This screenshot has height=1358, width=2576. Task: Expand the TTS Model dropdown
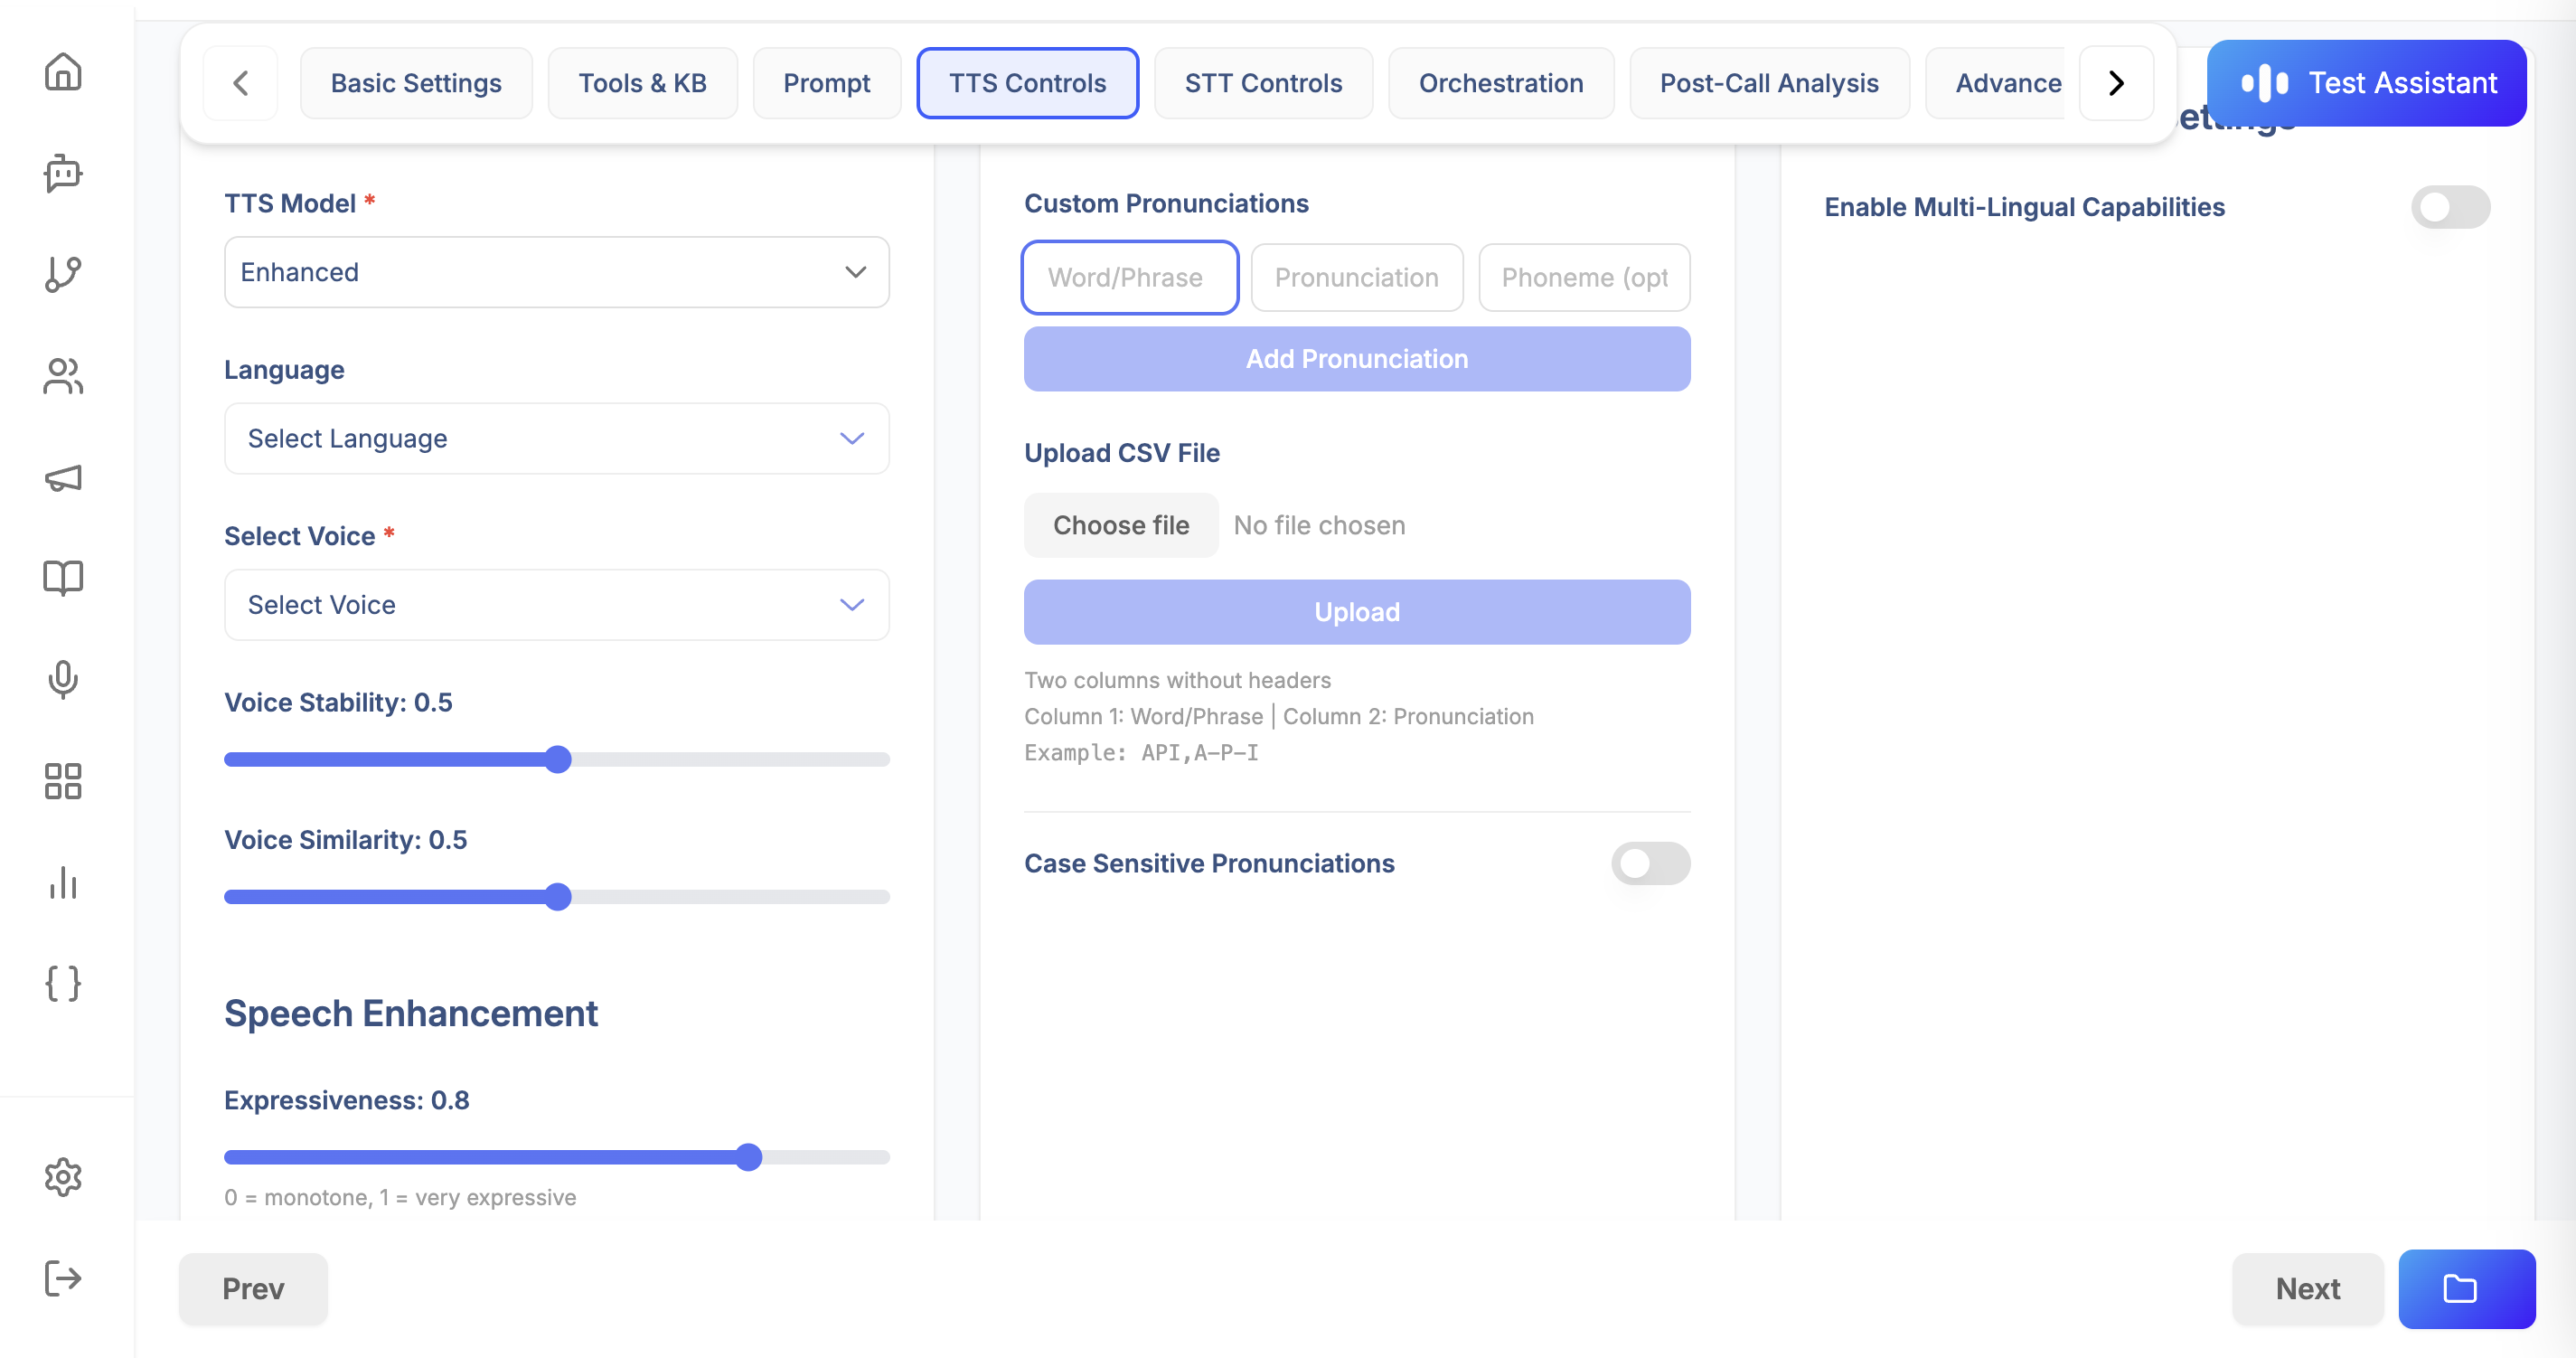click(556, 272)
